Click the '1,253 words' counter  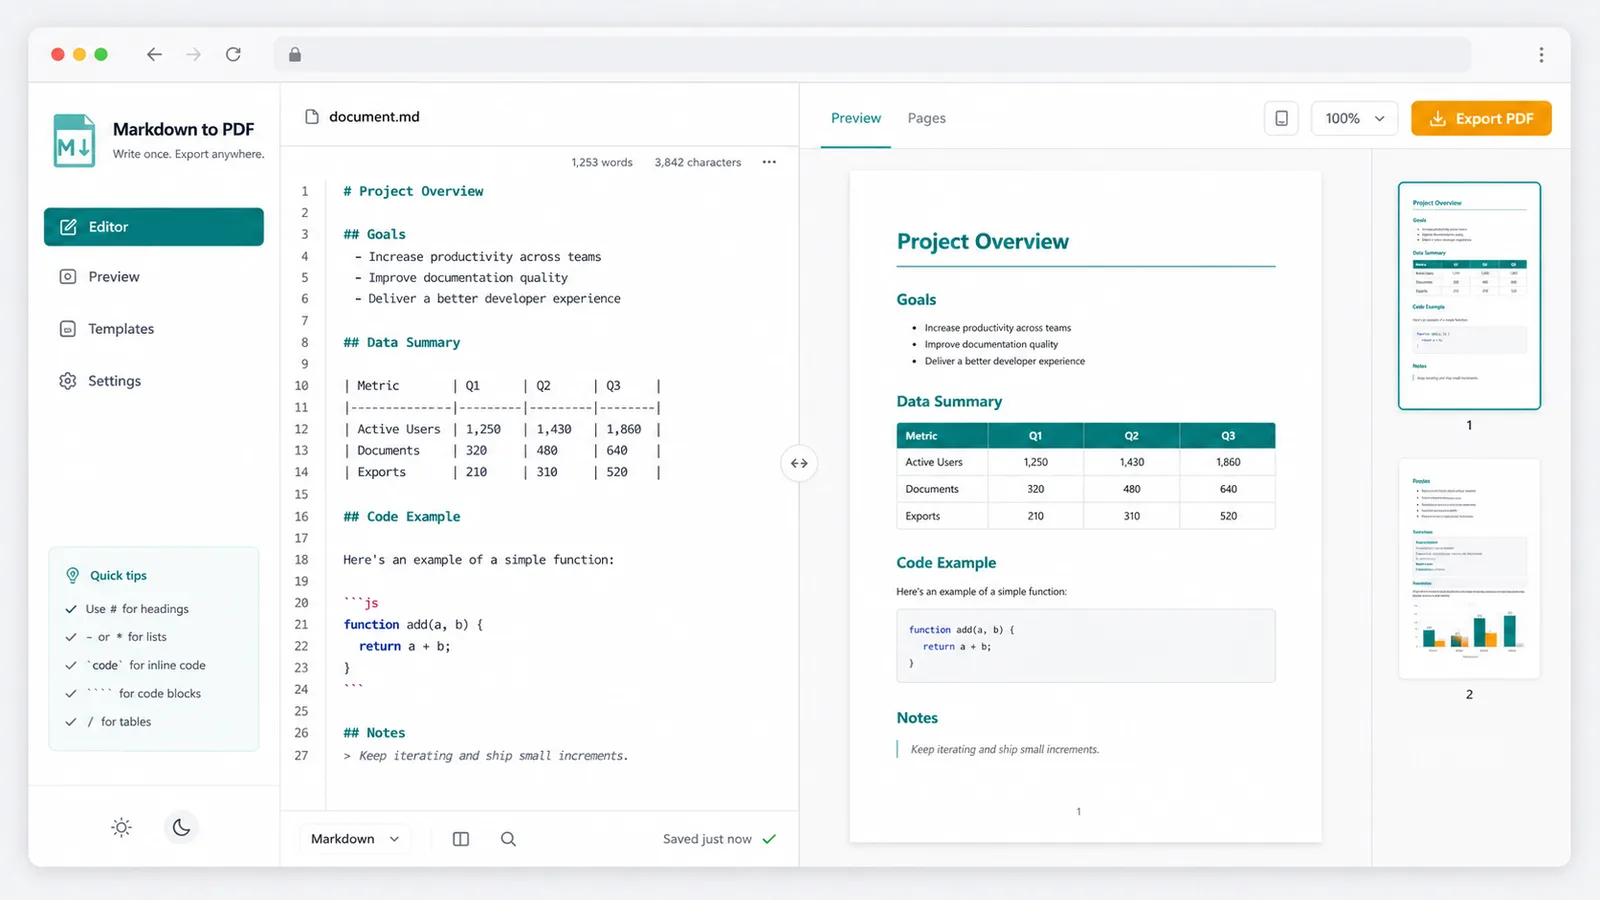[x=602, y=162]
